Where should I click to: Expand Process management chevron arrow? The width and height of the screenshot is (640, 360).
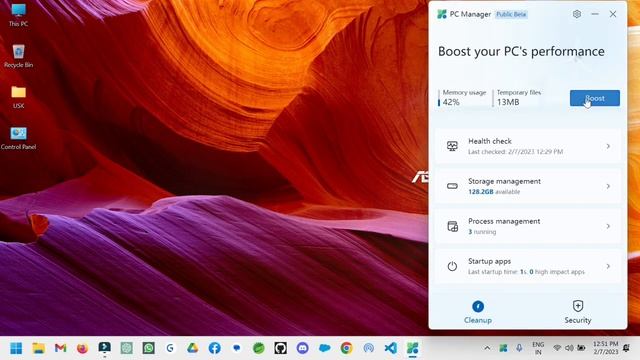tap(608, 226)
